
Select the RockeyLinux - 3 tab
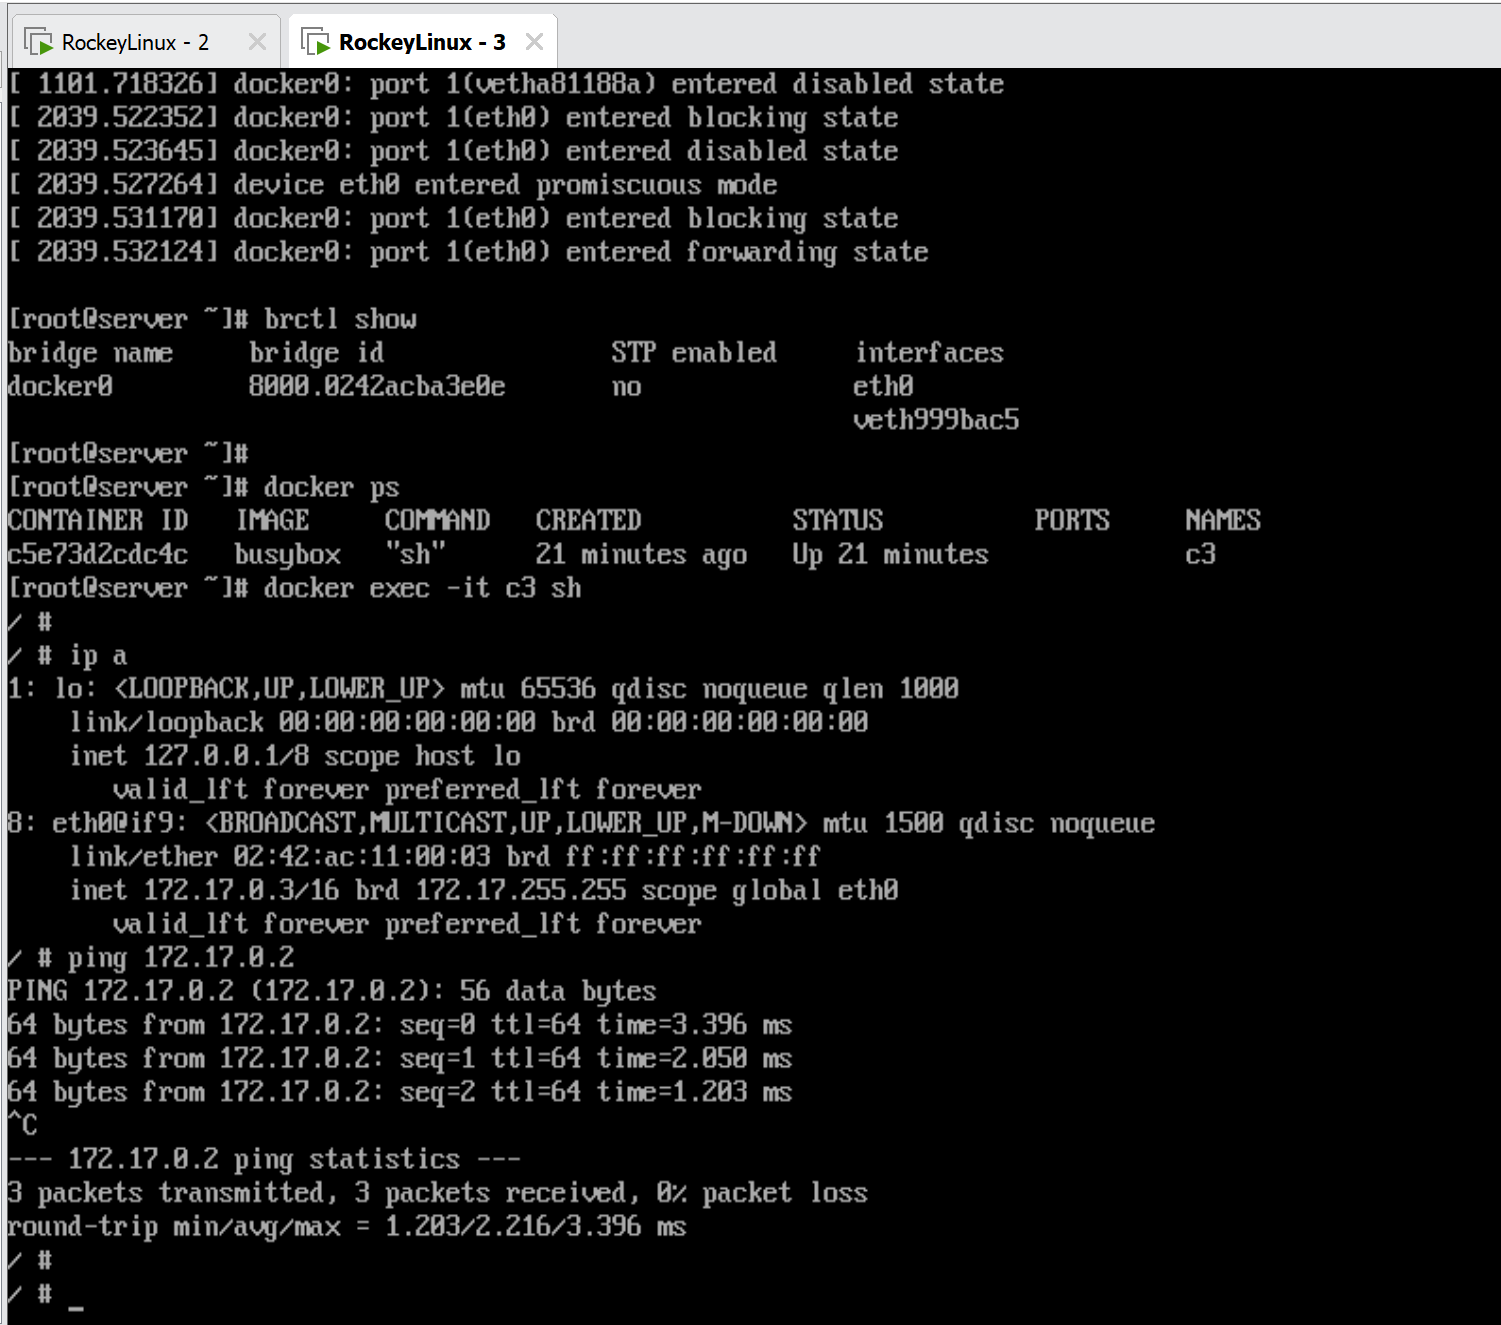421,42
